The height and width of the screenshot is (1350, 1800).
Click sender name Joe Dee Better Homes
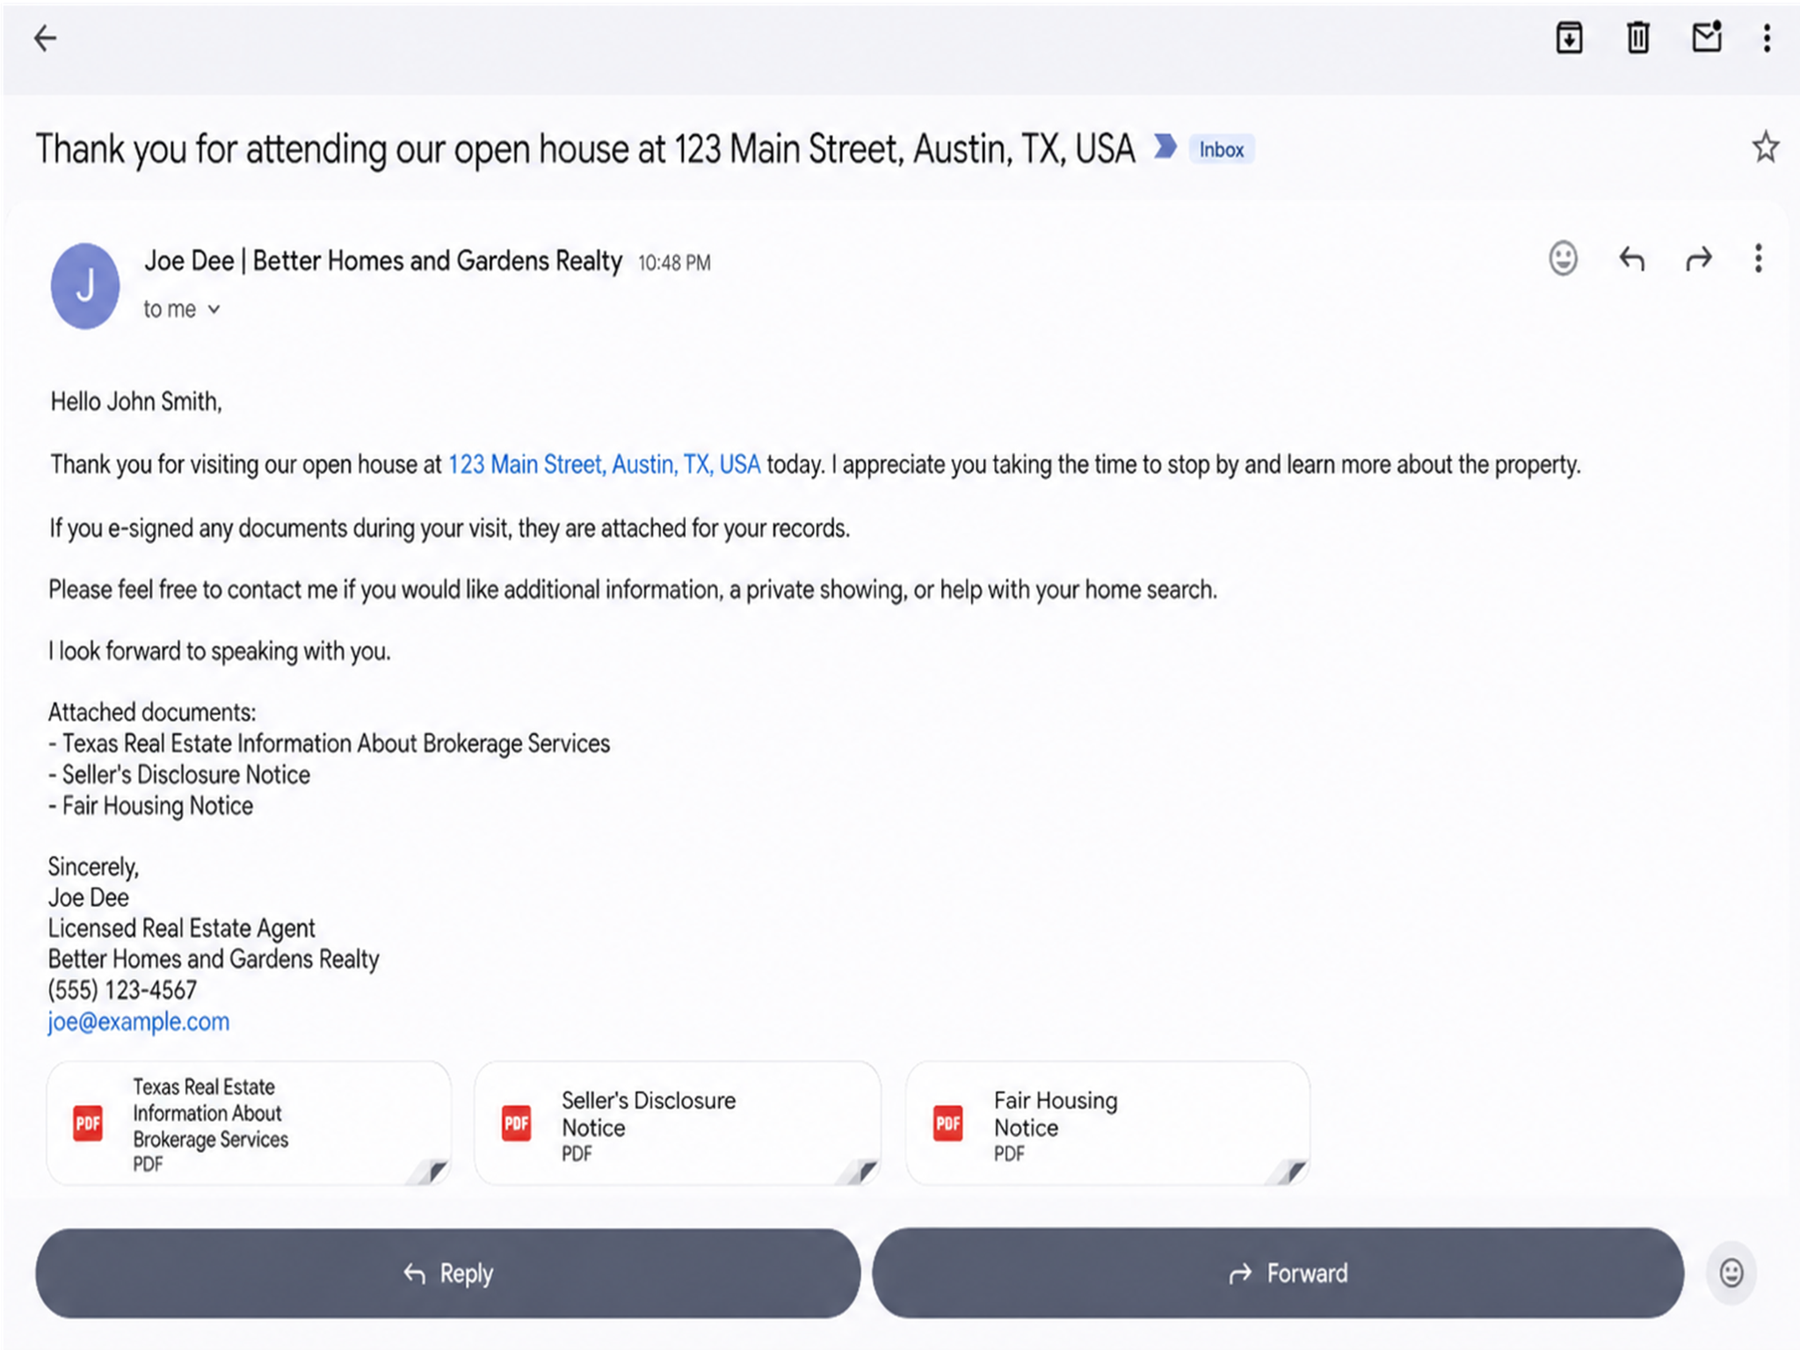point(383,261)
